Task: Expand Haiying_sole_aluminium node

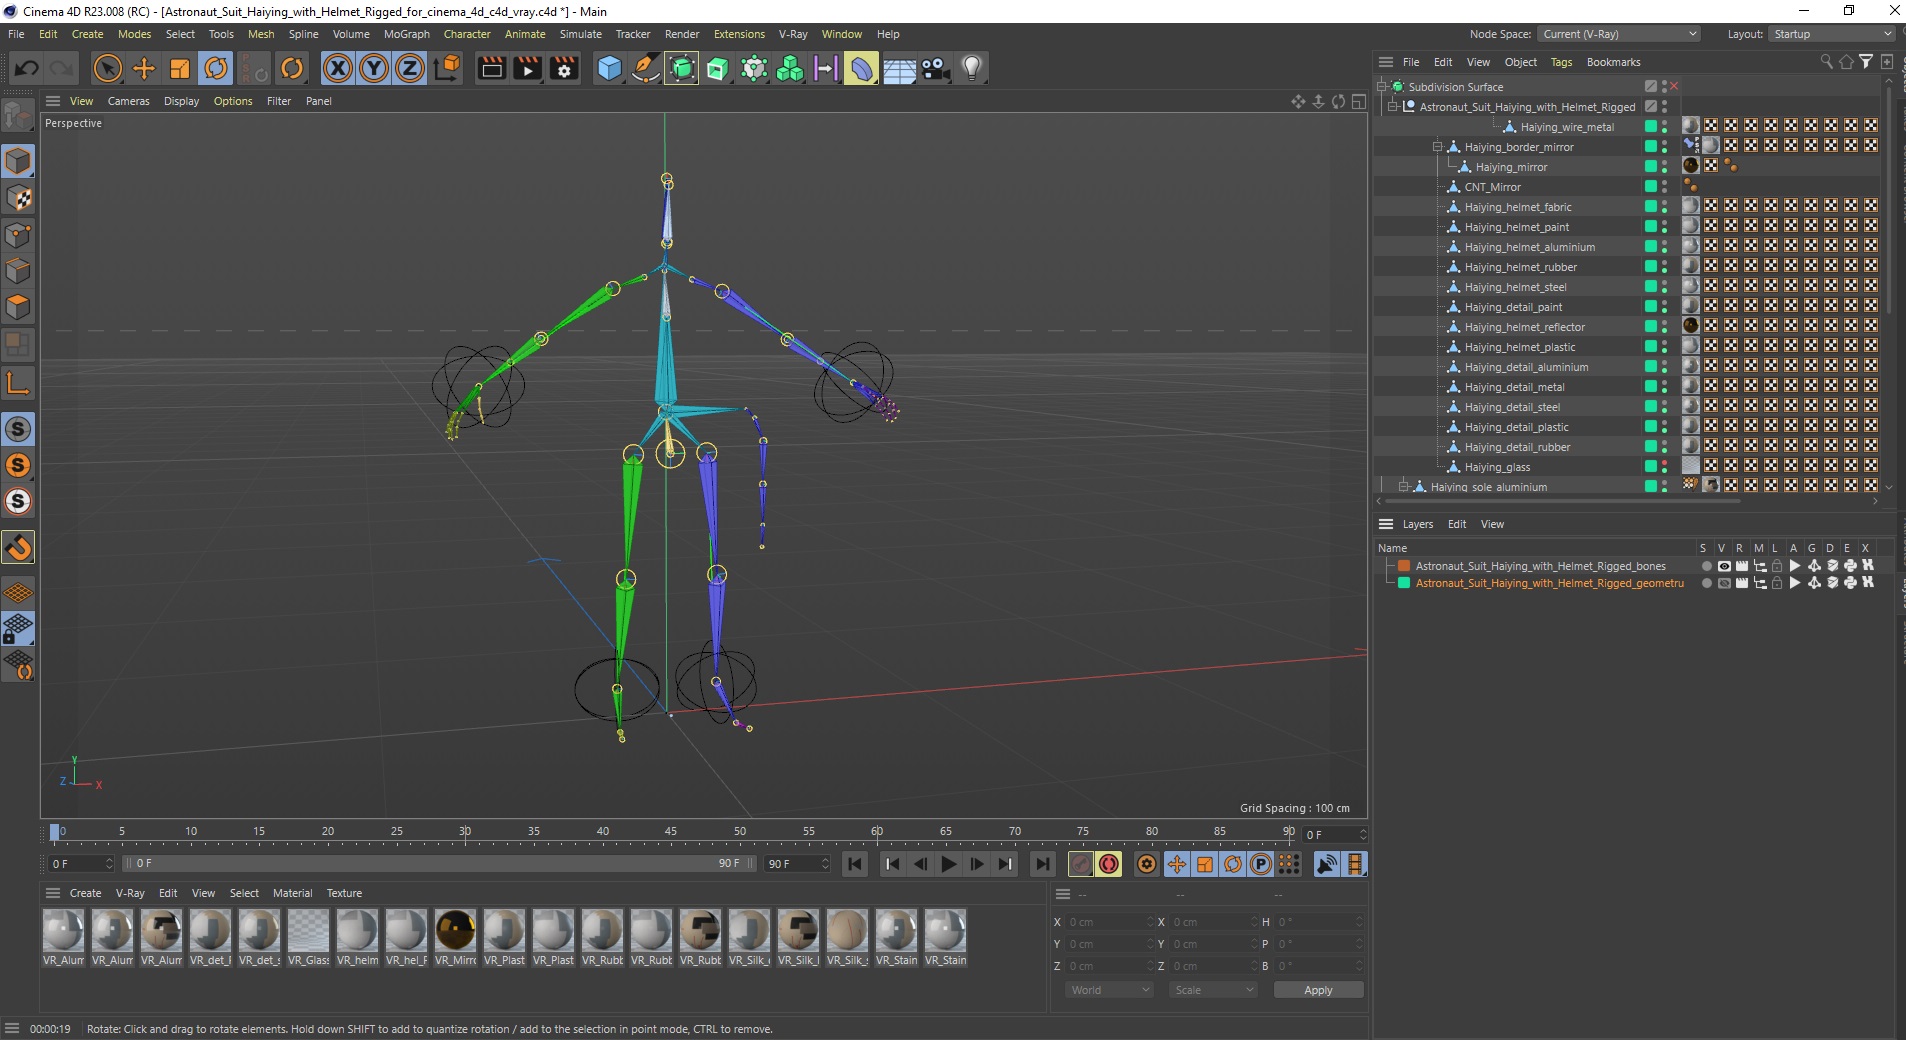Action: (x=1404, y=487)
